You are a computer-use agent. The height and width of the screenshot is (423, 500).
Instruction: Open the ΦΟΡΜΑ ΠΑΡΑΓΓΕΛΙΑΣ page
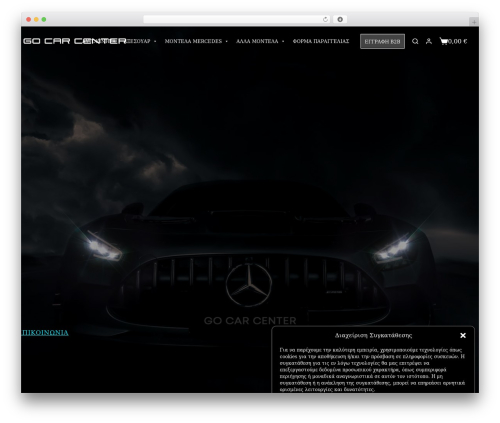321,41
